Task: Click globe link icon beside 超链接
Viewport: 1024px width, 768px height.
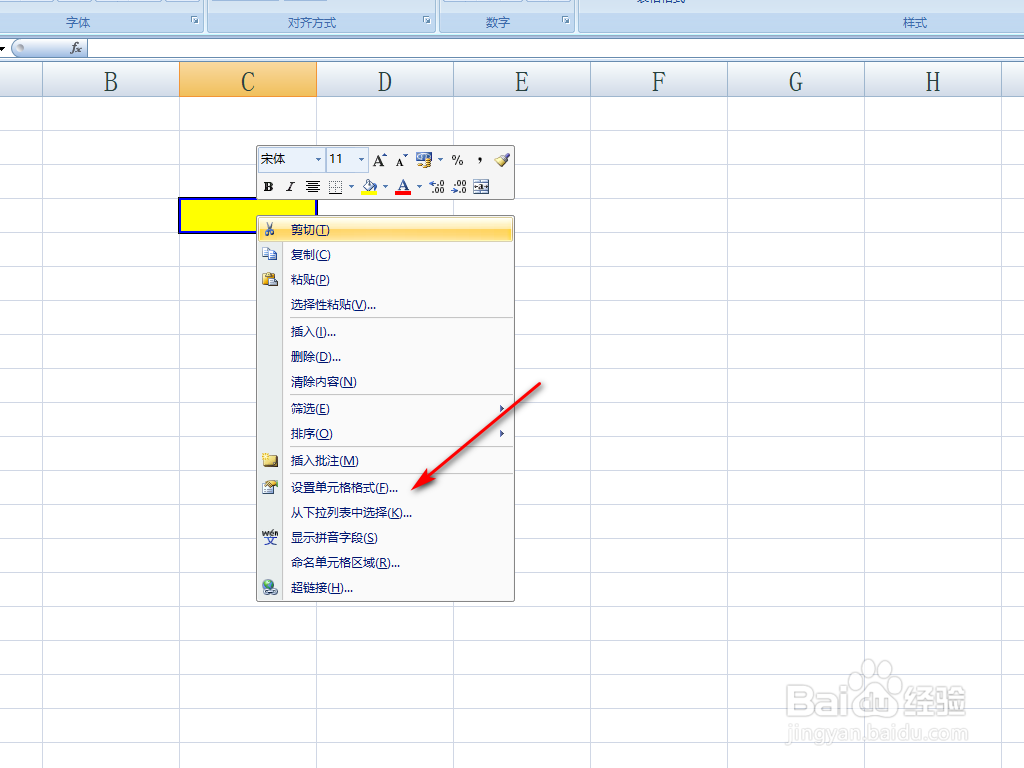Action: pyautogui.click(x=270, y=587)
